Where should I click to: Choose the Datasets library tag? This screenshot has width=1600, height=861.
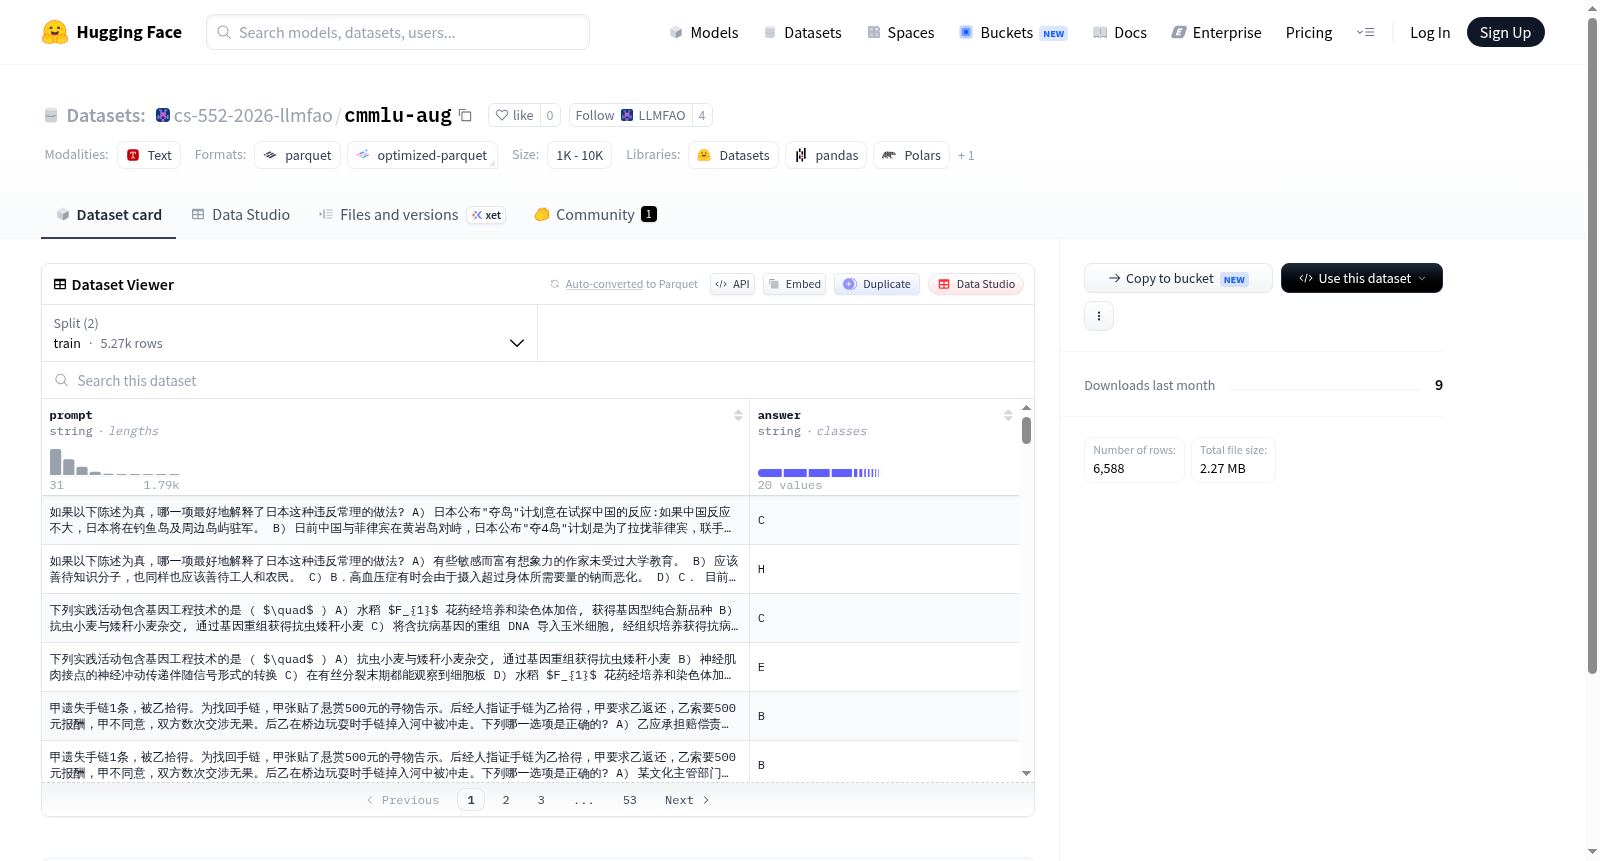tap(733, 155)
